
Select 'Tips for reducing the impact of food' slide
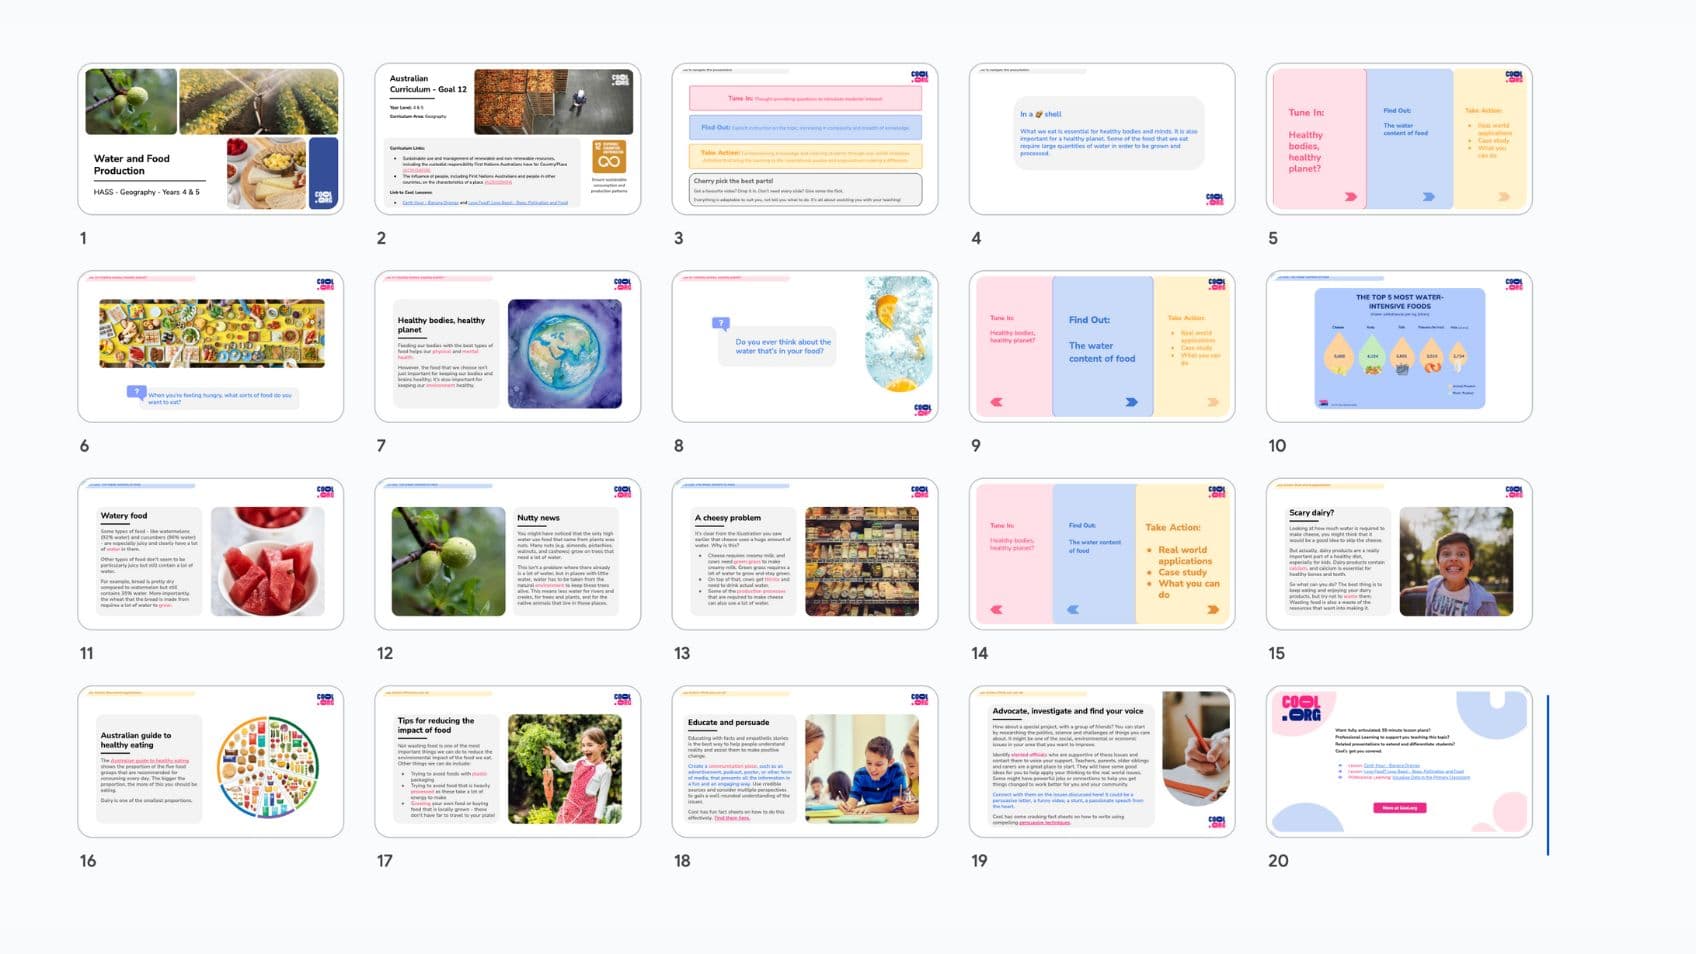click(507, 761)
